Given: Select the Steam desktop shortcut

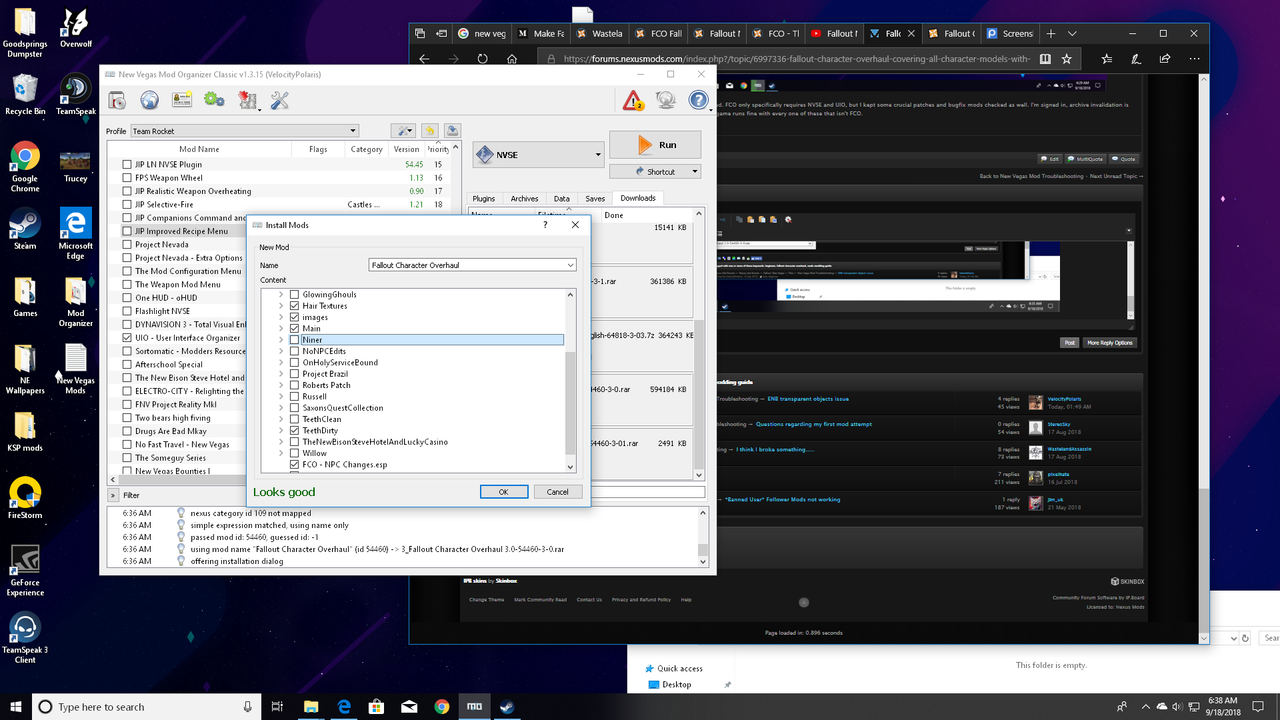Looking at the screenshot, I should [25, 227].
